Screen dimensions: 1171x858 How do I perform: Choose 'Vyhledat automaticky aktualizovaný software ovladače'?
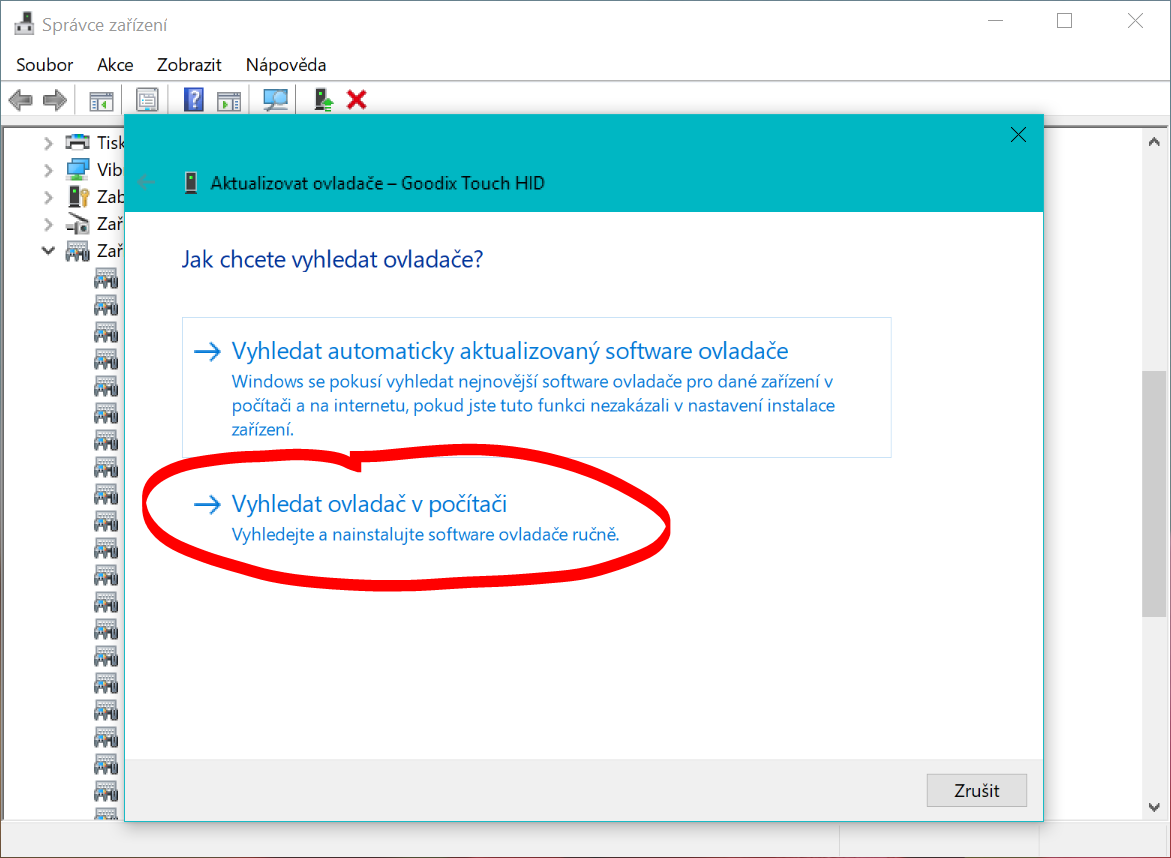click(x=509, y=352)
